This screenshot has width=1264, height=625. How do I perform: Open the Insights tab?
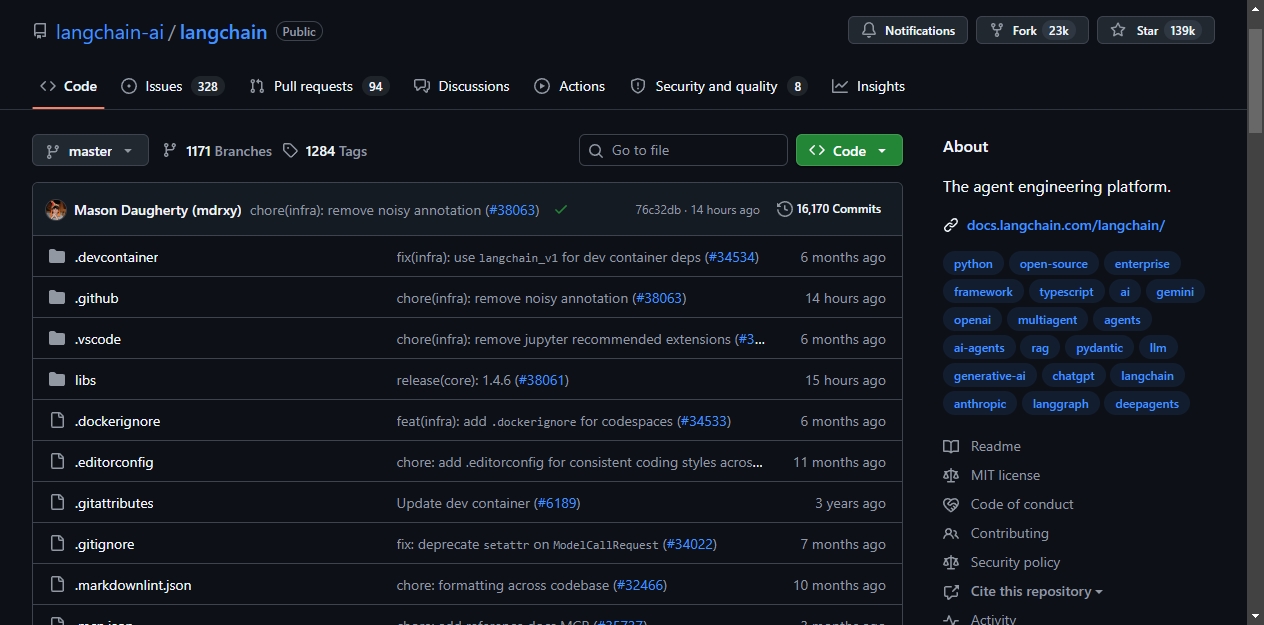tap(868, 86)
